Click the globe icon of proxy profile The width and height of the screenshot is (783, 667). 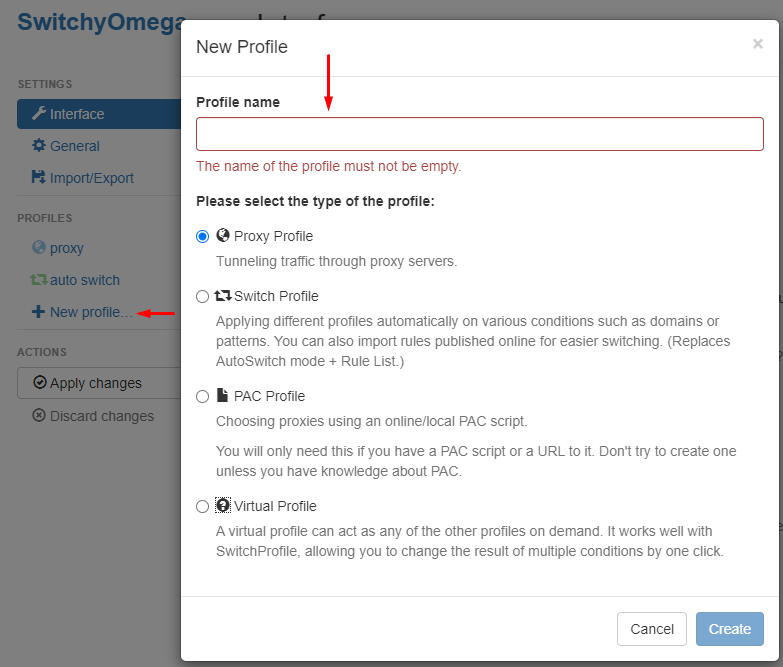click(38, 247)
